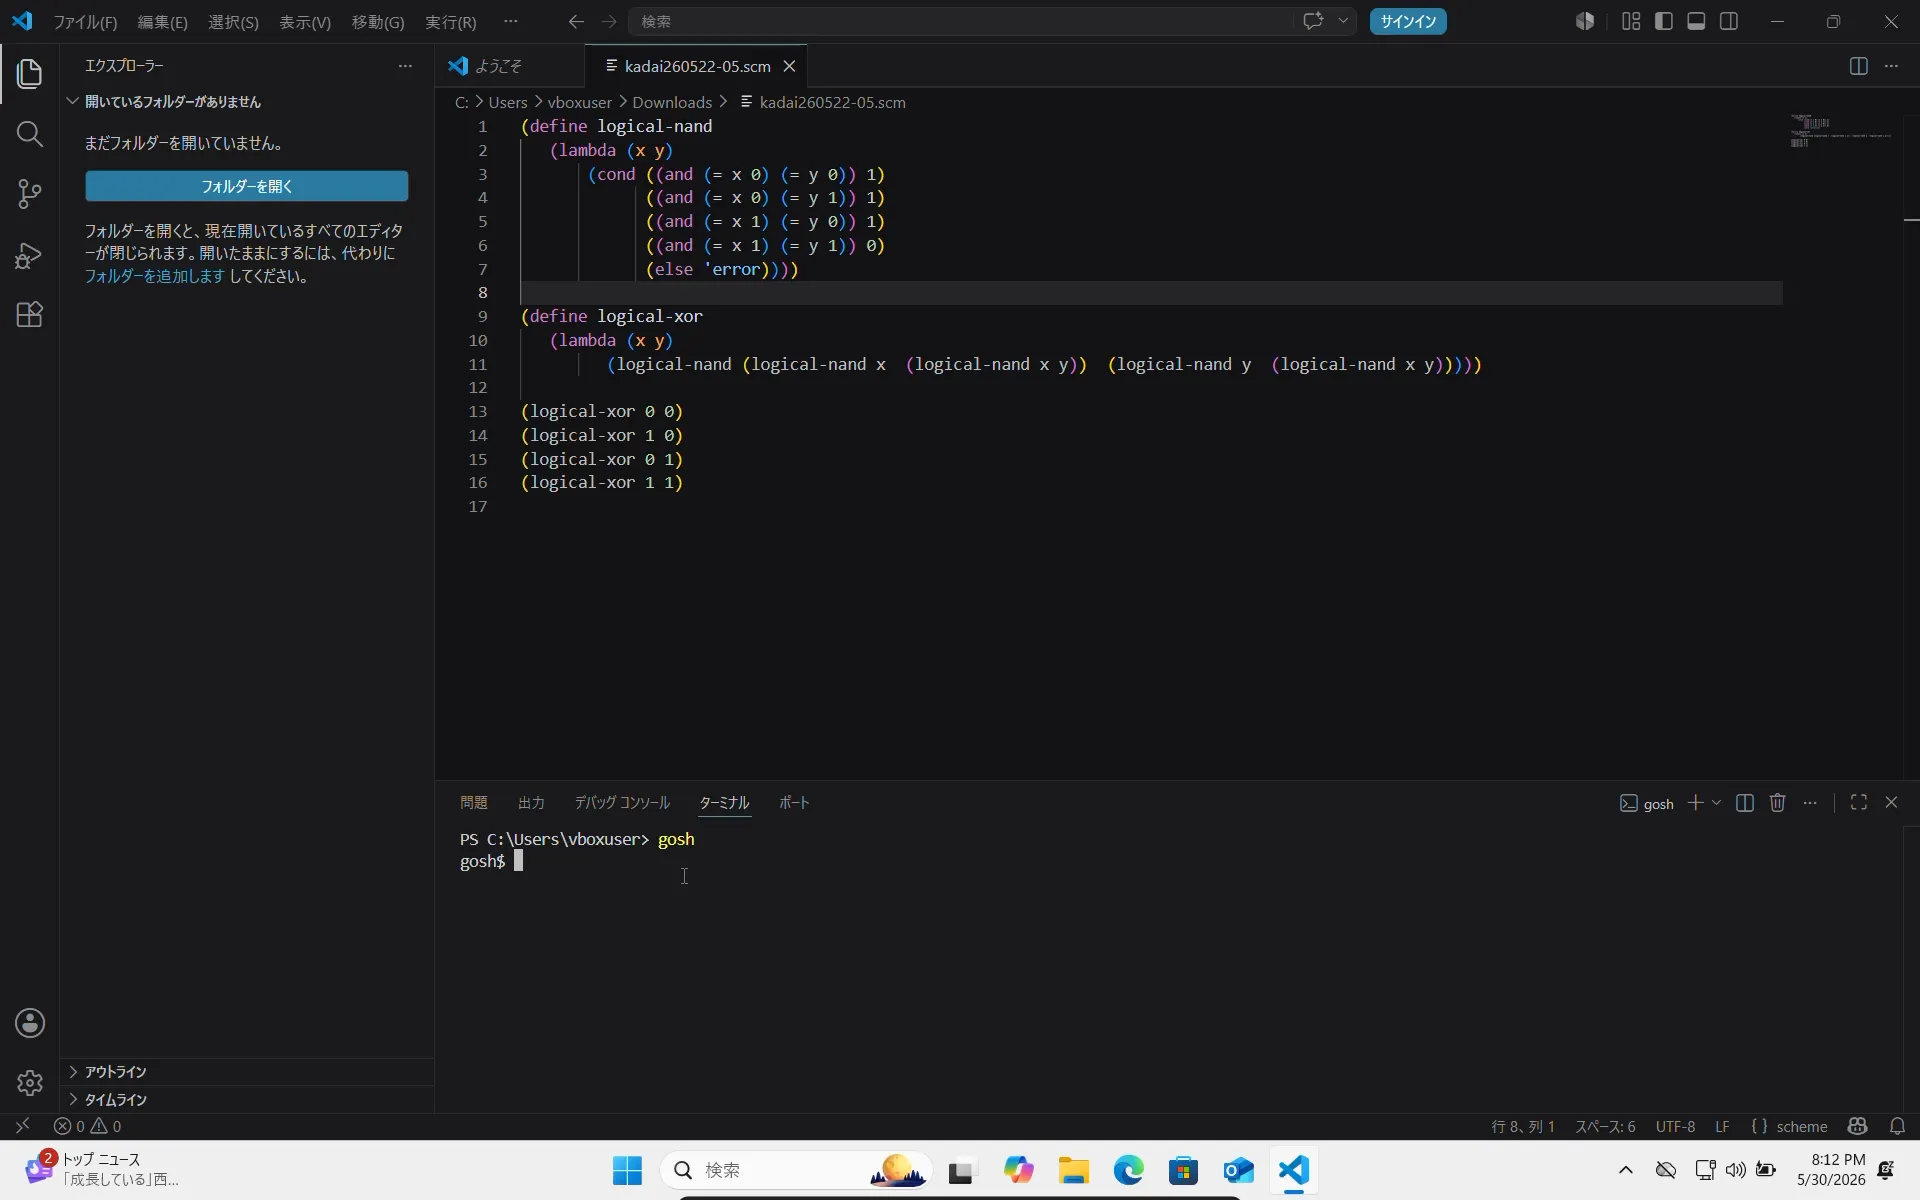This screenshot has width=1920, height=1200.
Task: Click the フォルダーを追加します link
Action: pos(154,276)
